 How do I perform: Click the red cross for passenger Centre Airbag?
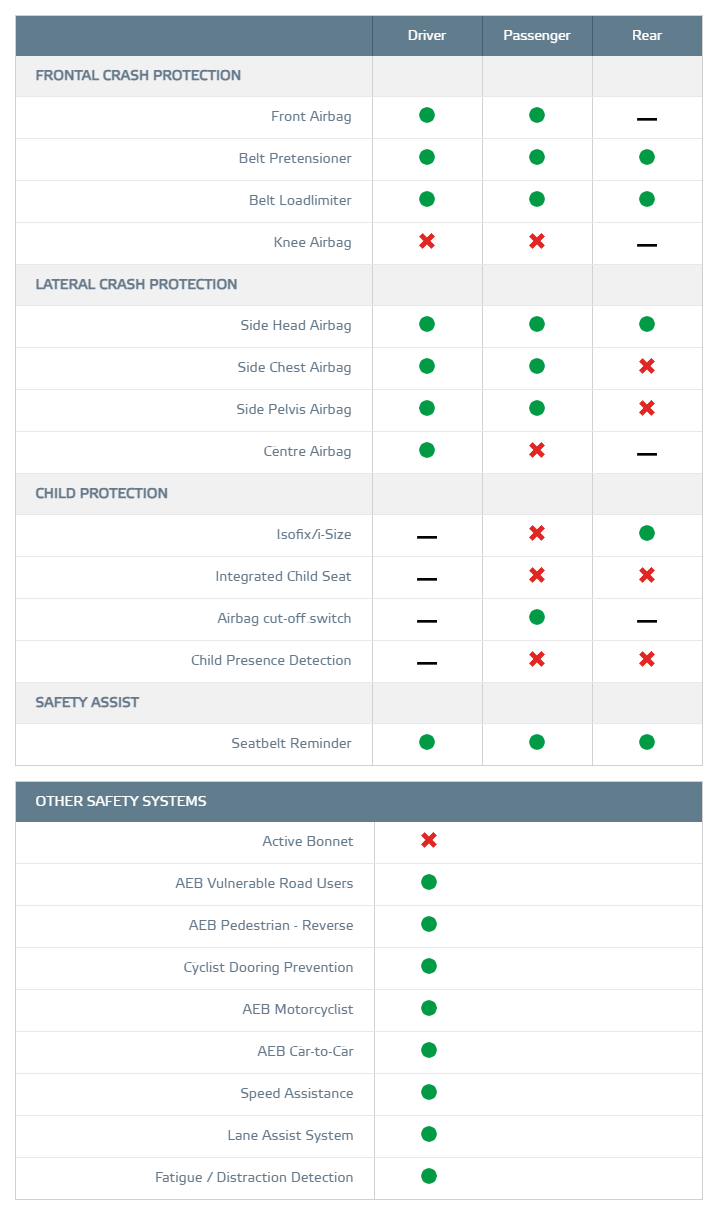tap(537, 450)
